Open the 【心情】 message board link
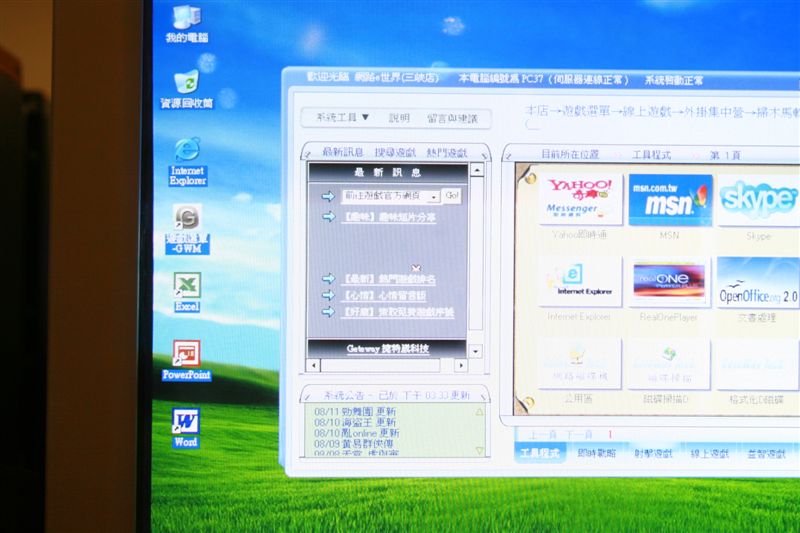This screenshot has height=533, width=800. pos(384,295)
